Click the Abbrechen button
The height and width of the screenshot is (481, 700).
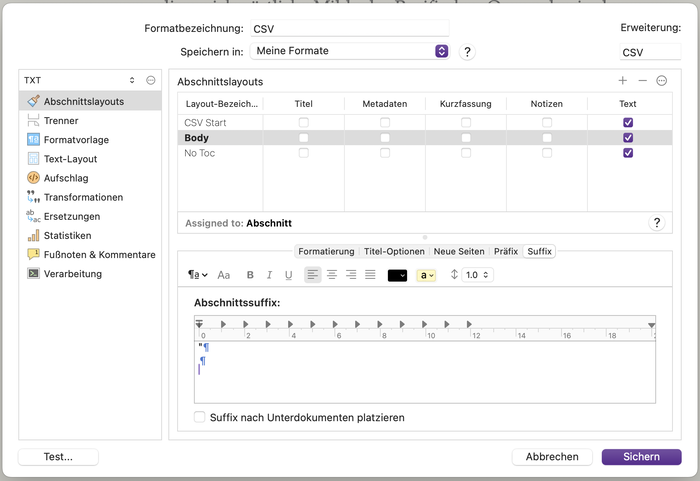552,456
